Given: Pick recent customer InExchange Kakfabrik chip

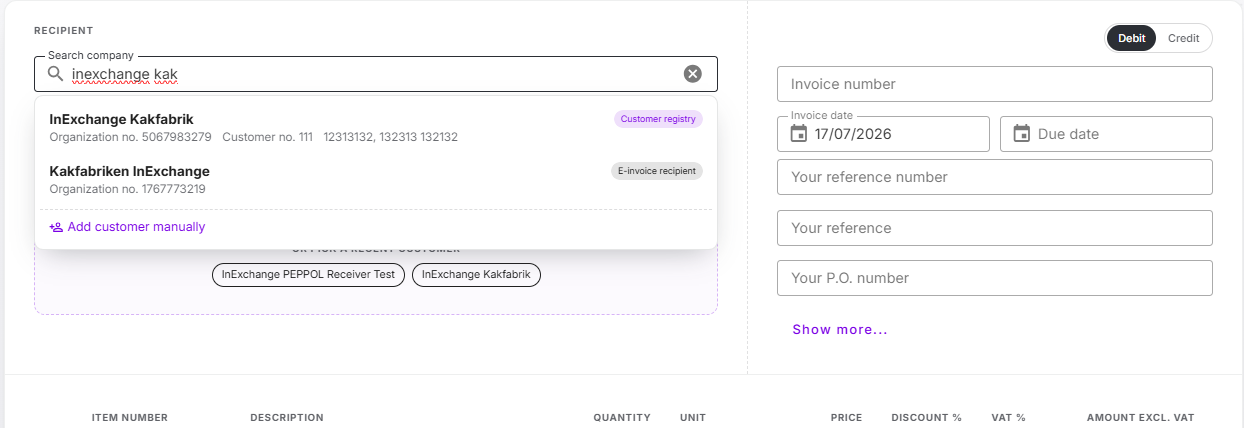Looking at the screenshot, I should (x=476, y=275).
